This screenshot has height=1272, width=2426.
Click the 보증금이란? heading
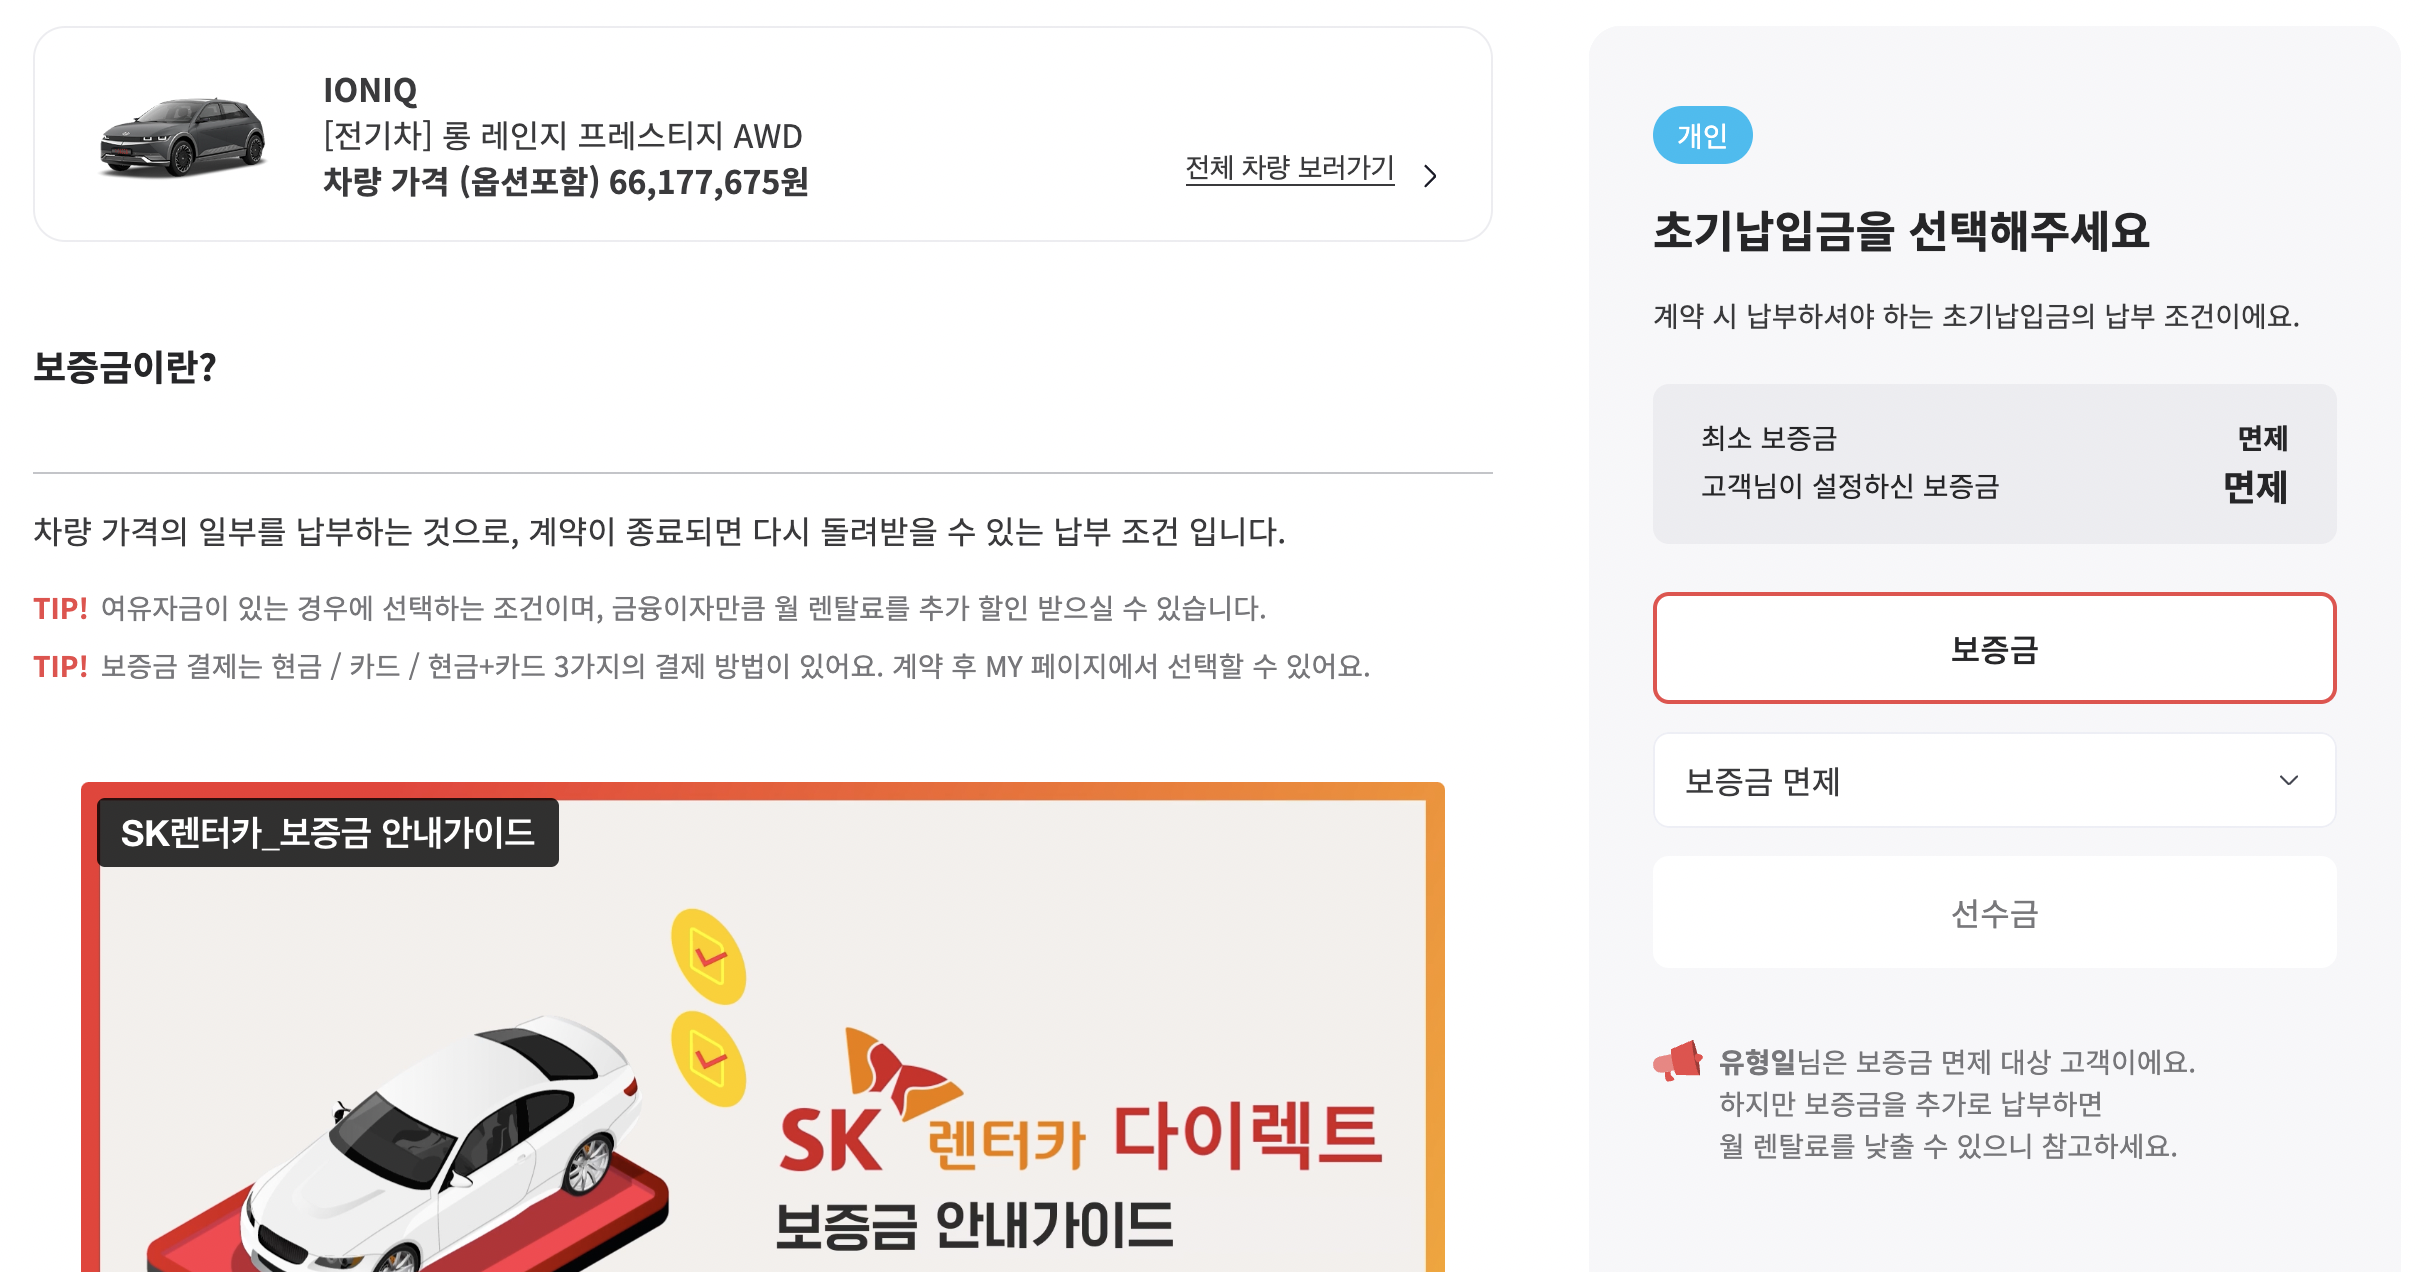click(x=125, y=367)
